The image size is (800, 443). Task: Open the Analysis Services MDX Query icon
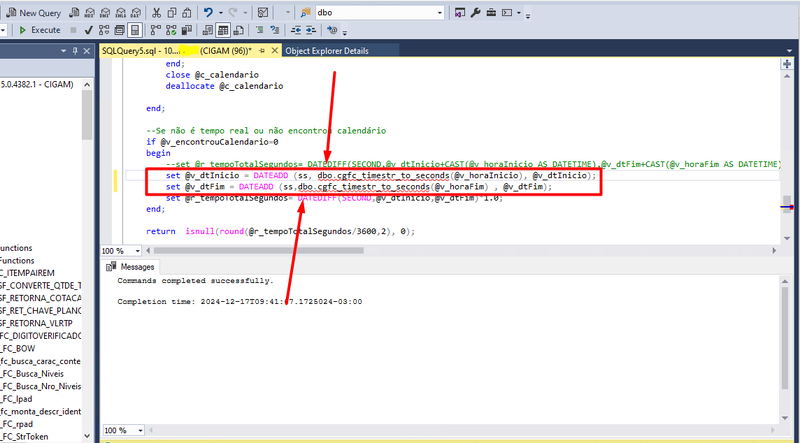point(90,13)
